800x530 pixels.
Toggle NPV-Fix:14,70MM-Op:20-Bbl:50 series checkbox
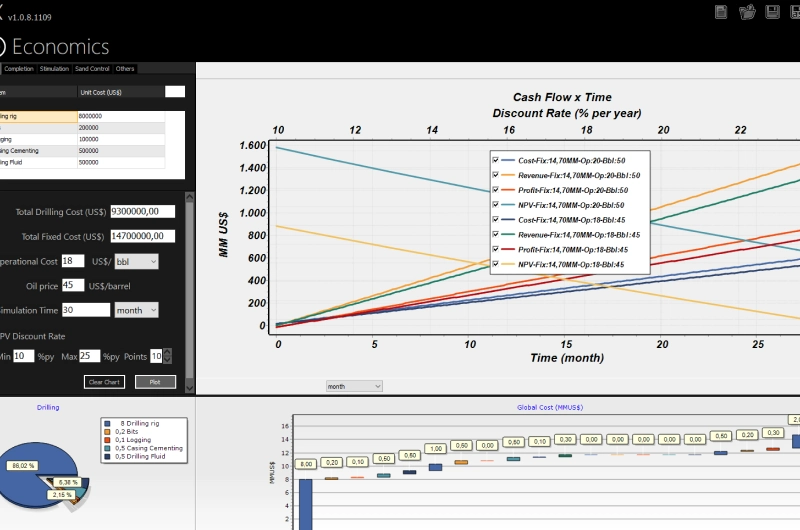[496, 205]
